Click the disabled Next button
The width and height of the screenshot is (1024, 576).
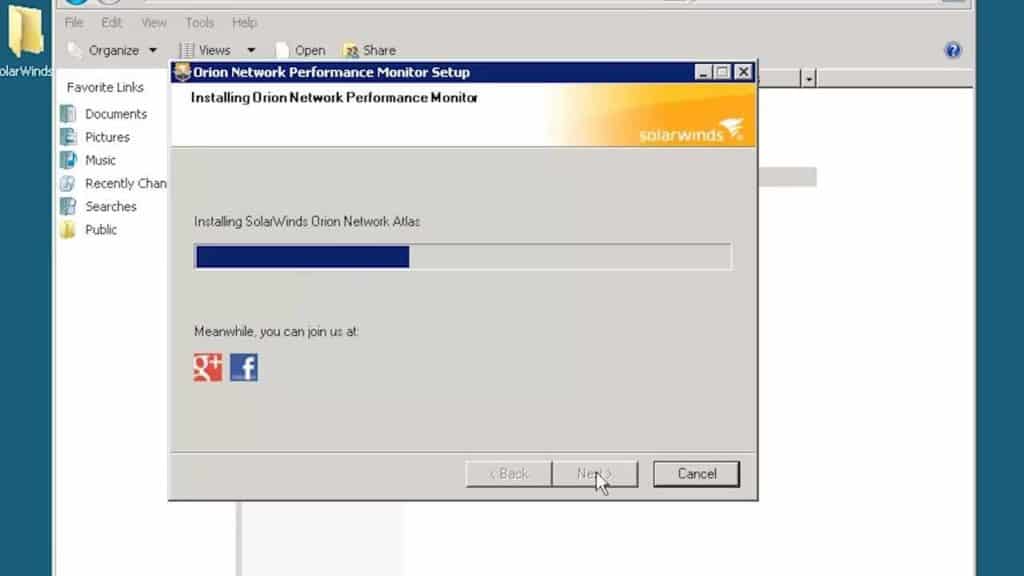tap(595, 474)
